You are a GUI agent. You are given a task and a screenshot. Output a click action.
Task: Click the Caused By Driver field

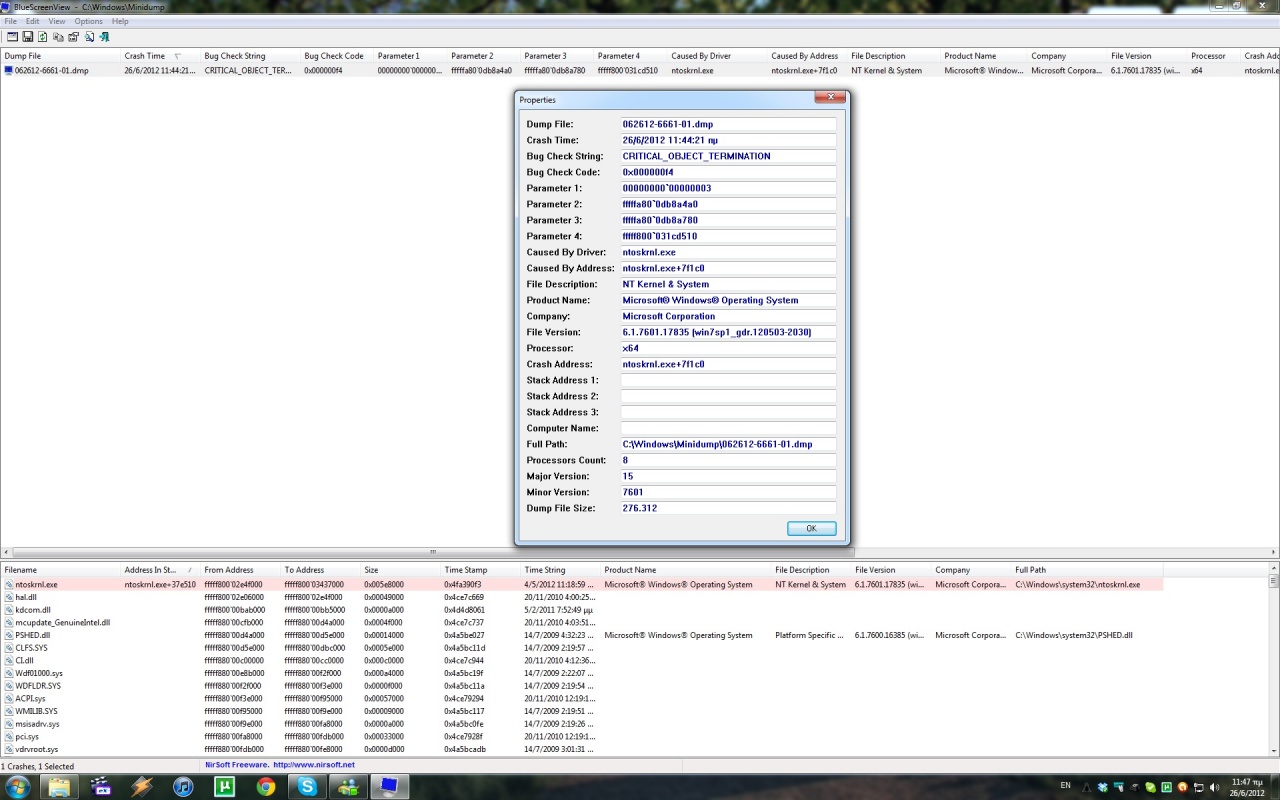coord(728,252)
